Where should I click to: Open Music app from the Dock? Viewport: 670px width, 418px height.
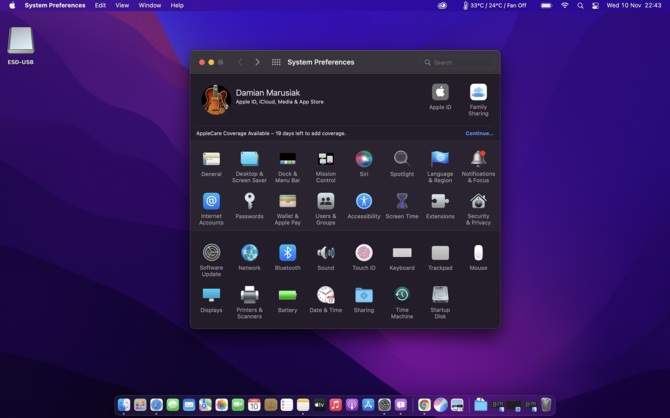coord(335,404)
